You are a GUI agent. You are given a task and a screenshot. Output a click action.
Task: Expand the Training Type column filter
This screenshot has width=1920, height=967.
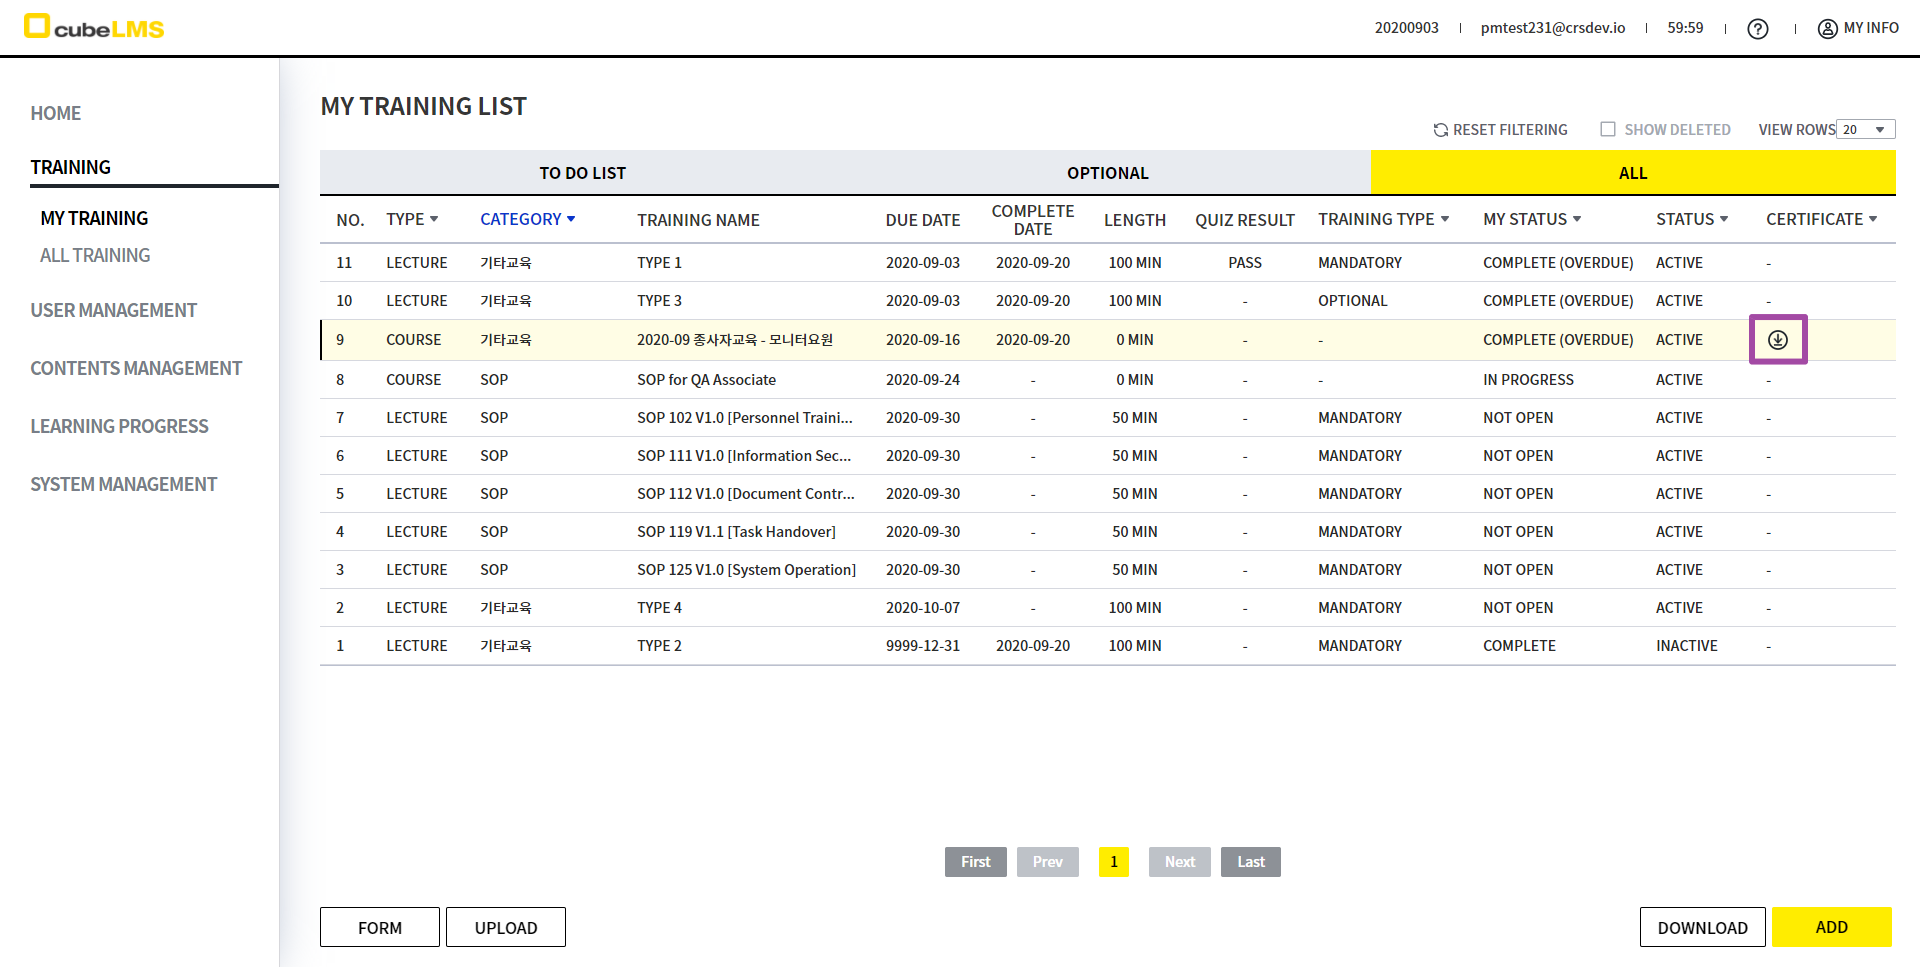1444,219
